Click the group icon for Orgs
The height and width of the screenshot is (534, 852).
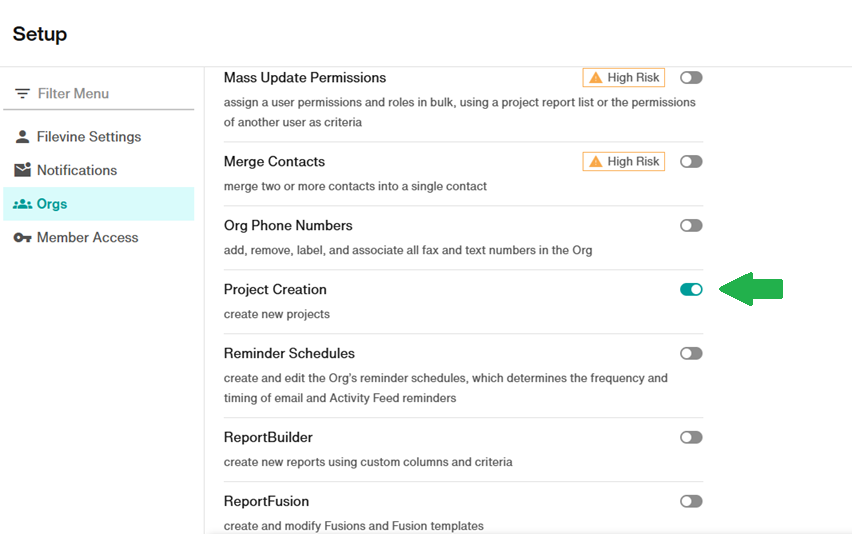pos(22,204)
